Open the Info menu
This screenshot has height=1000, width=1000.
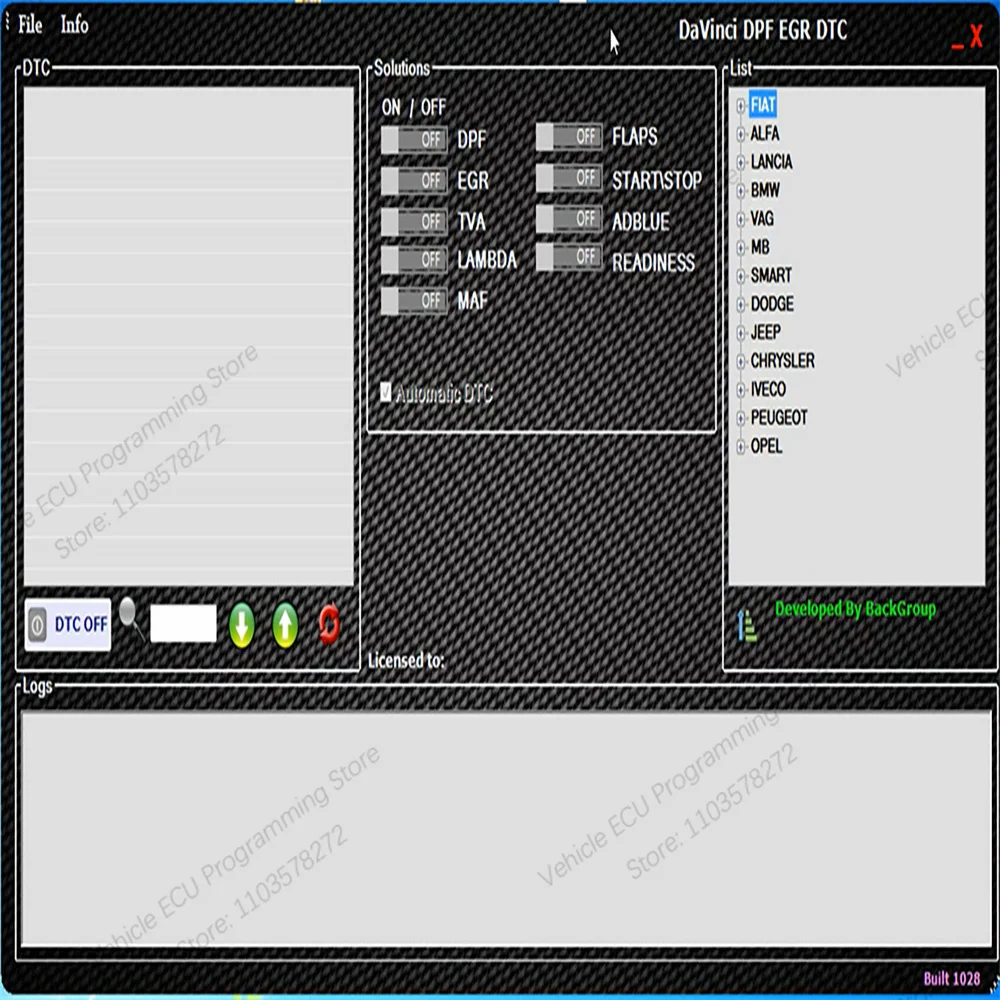tap(74, 25)
